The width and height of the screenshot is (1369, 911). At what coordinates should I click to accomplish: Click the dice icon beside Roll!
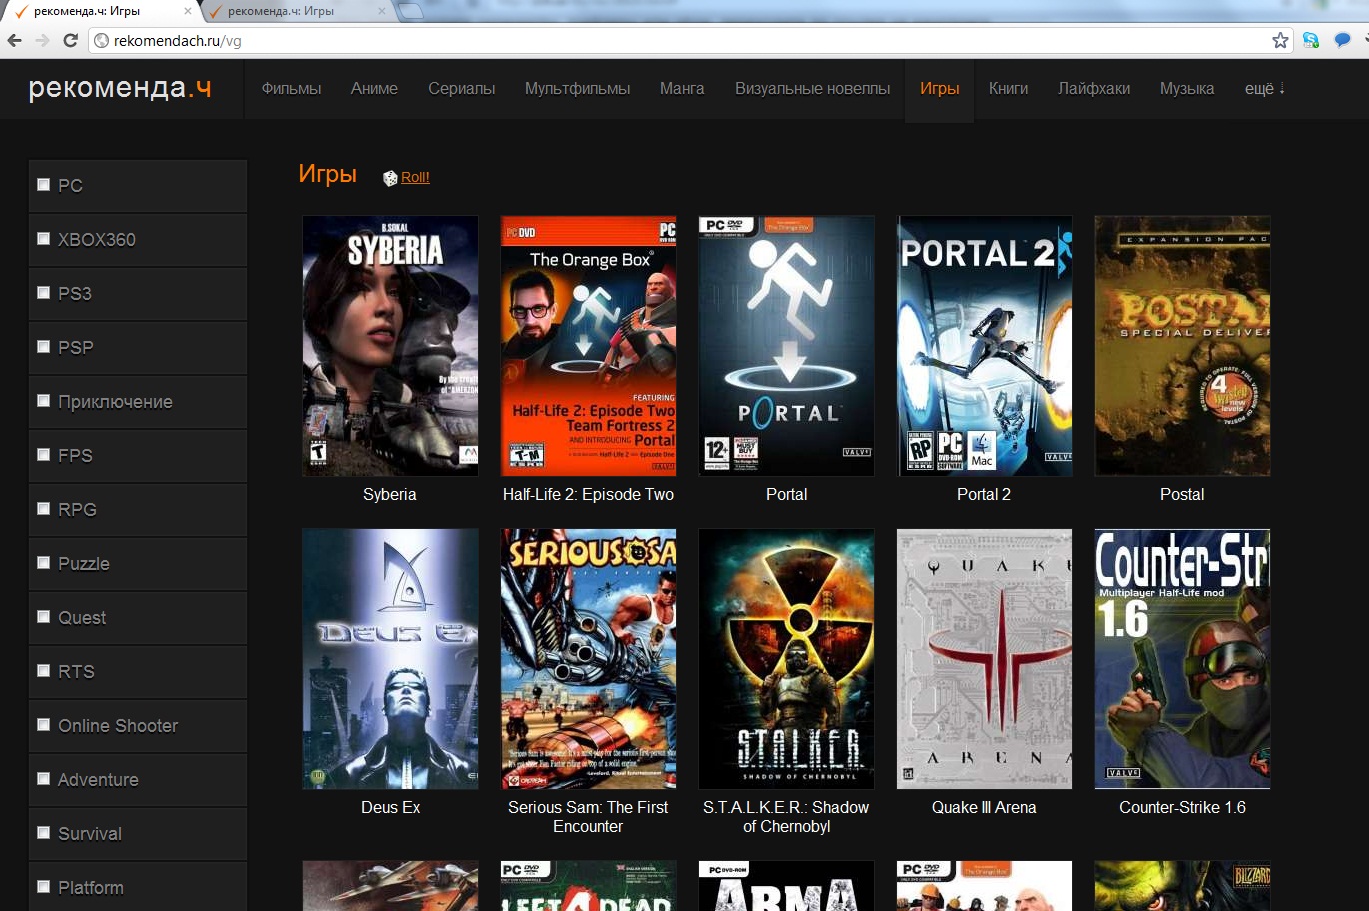click(x=390, y=178)
